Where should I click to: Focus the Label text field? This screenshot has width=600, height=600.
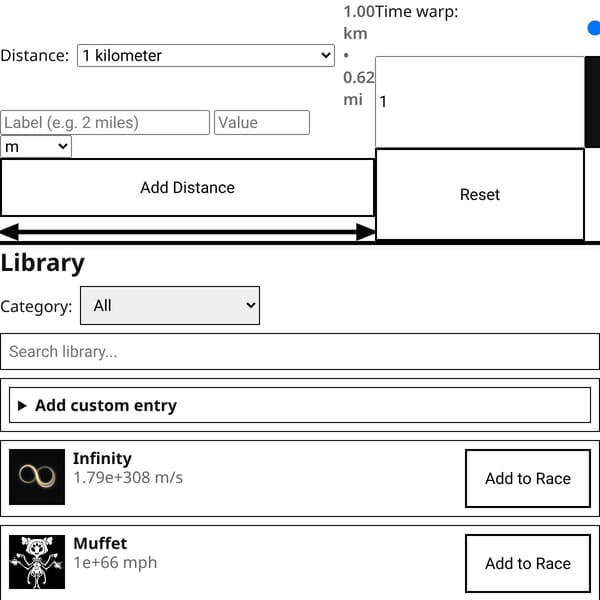click(x=105, y=122)
